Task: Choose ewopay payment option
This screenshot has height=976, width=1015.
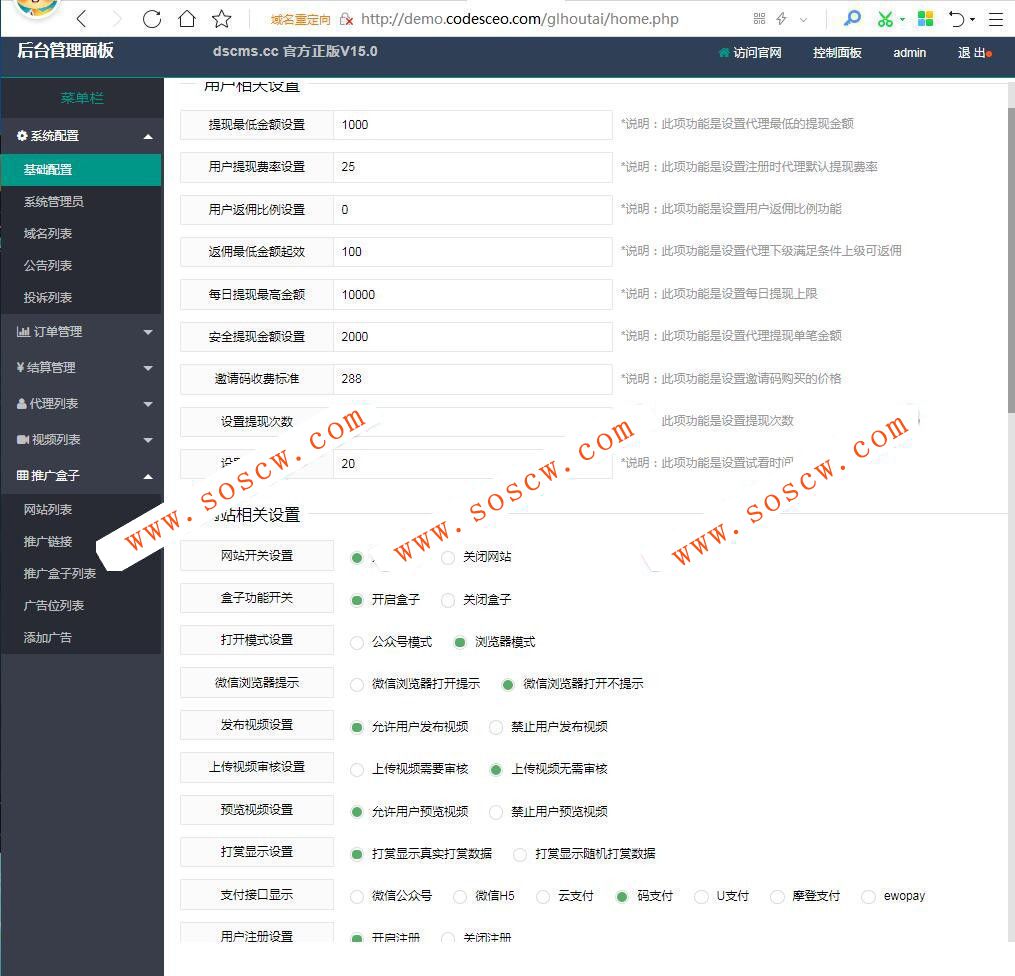Action: click(868, 896)
